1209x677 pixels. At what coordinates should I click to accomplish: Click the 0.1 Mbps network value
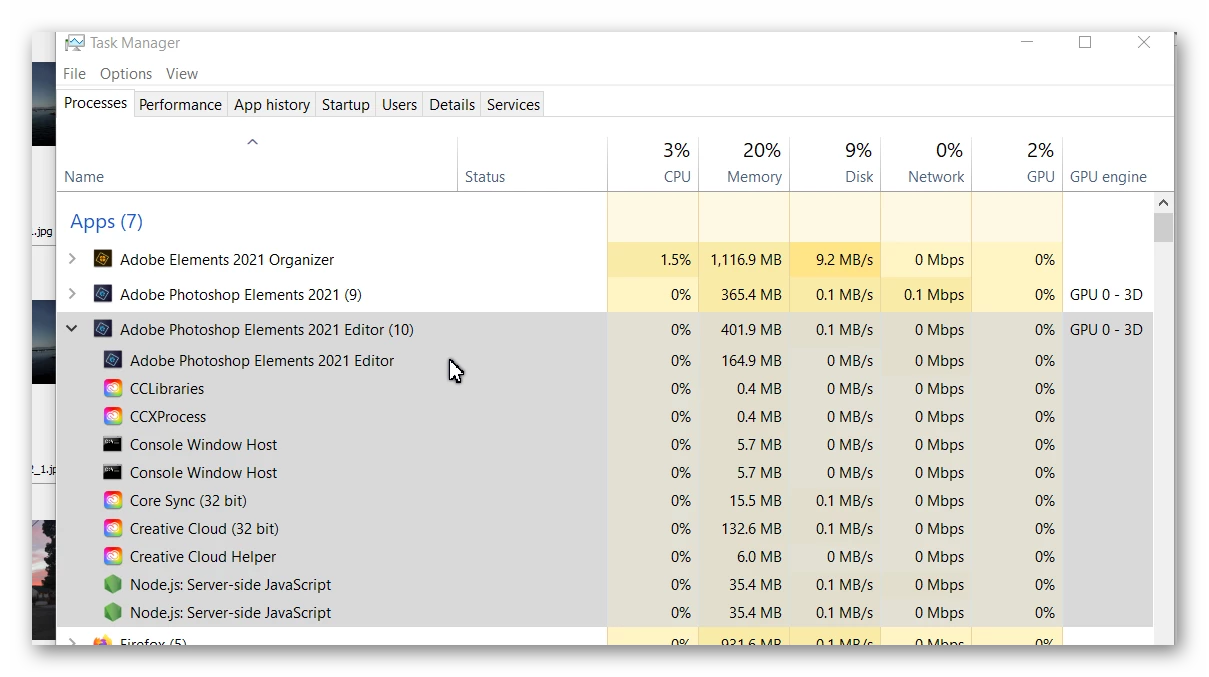(934, 294)
